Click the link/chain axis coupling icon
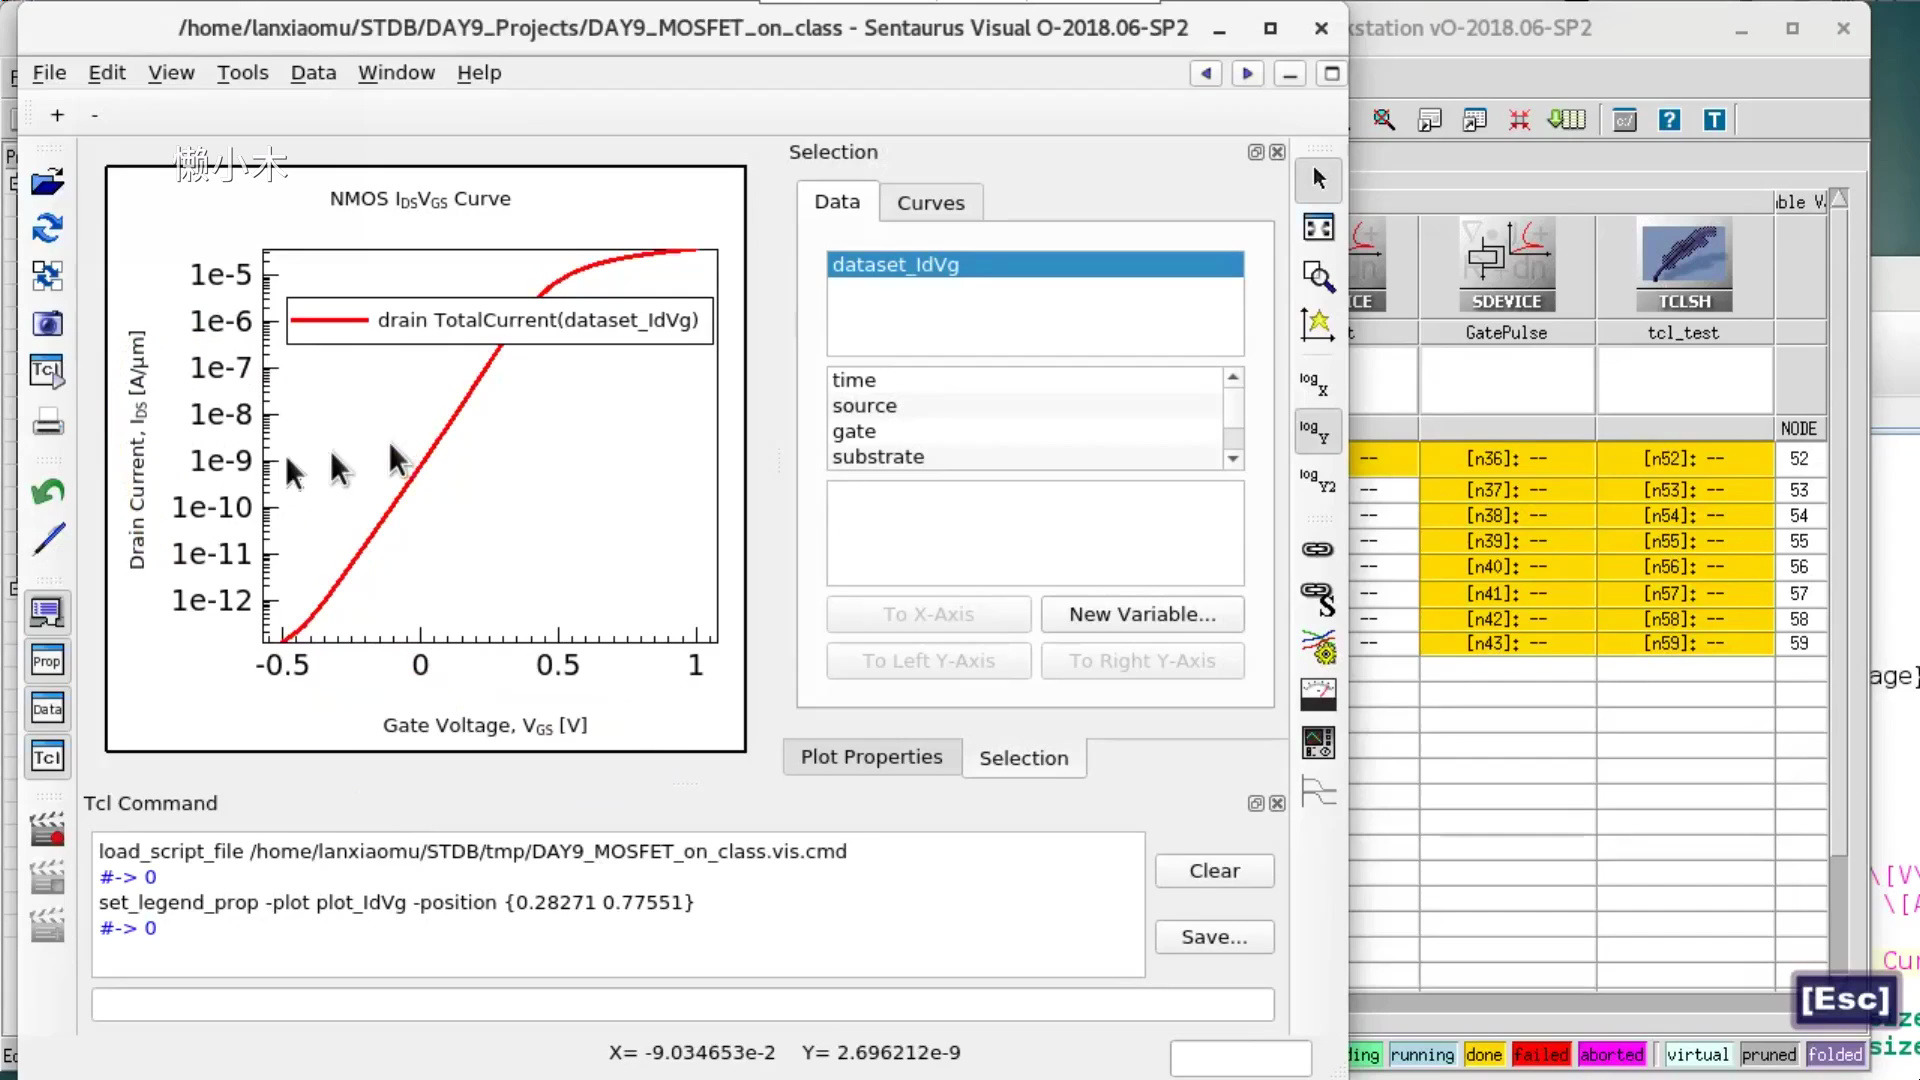Image resolution: width=1920 pixels, height=1080 pixels. pos(1317,547)
